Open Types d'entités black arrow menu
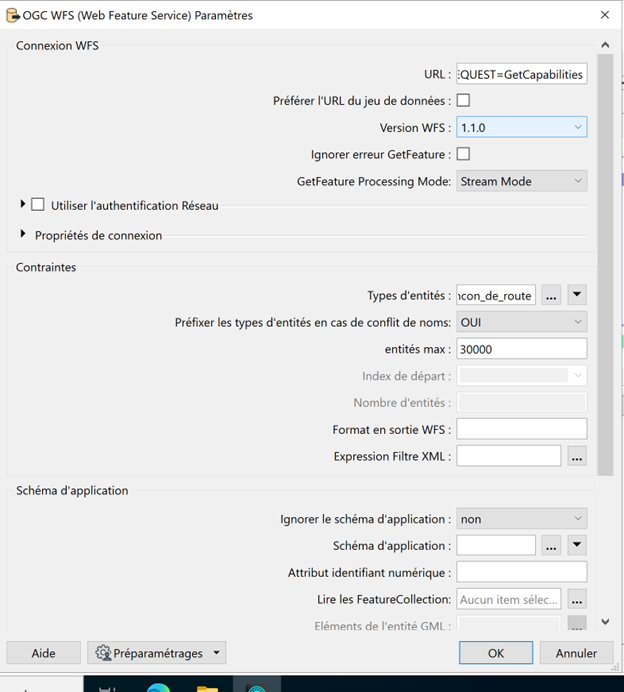The image size is (624, 692). coord(577,295)
